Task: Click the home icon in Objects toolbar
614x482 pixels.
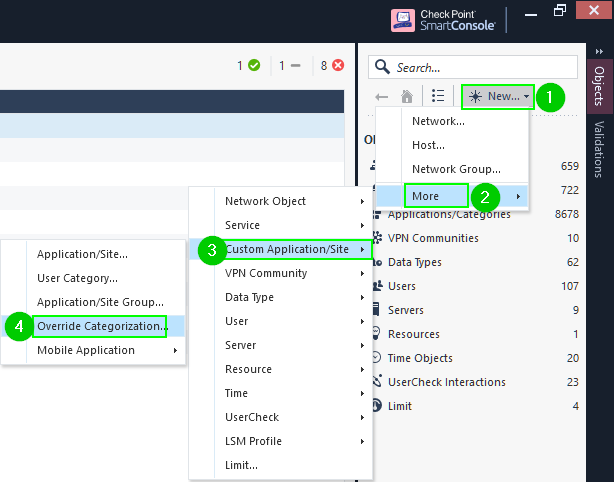Action: tap(407, 96)
